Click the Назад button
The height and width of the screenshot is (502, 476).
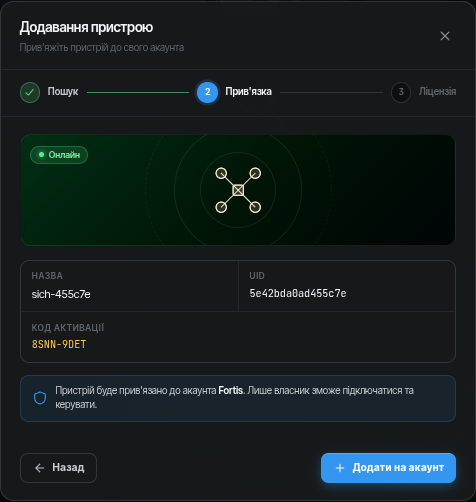(x=58, y=468)
